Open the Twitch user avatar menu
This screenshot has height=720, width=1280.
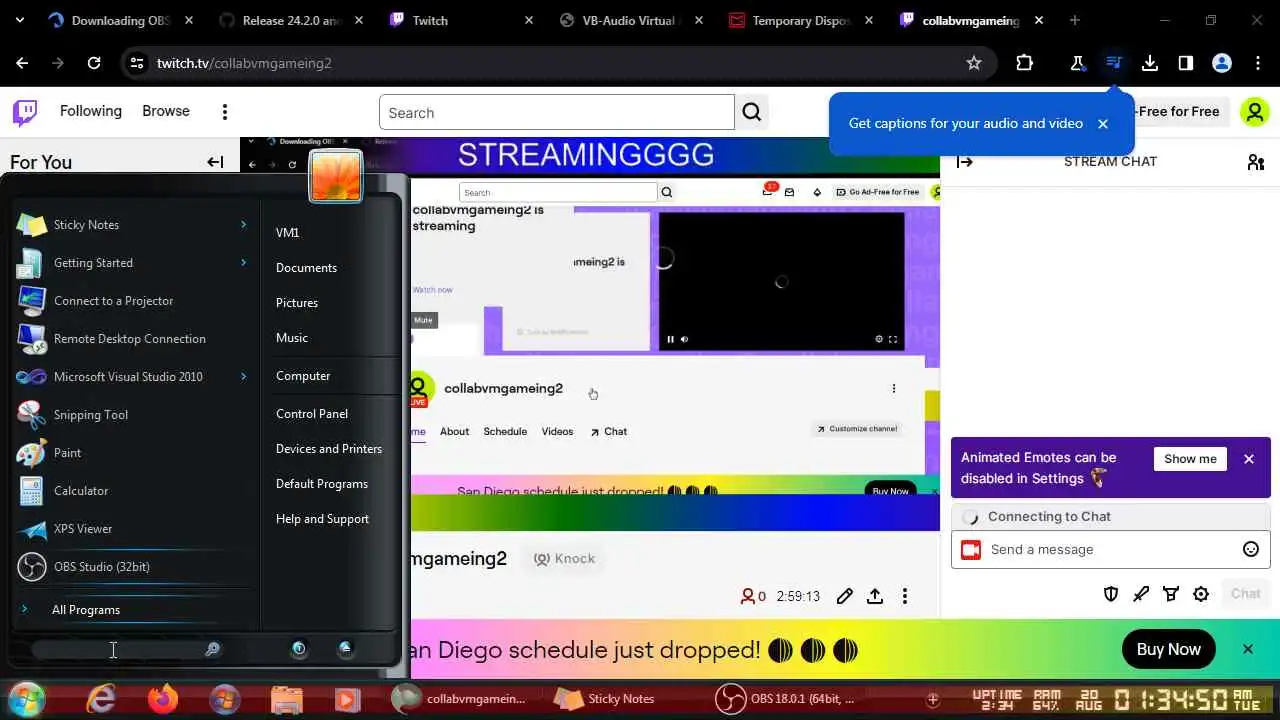pos(1254,112)
